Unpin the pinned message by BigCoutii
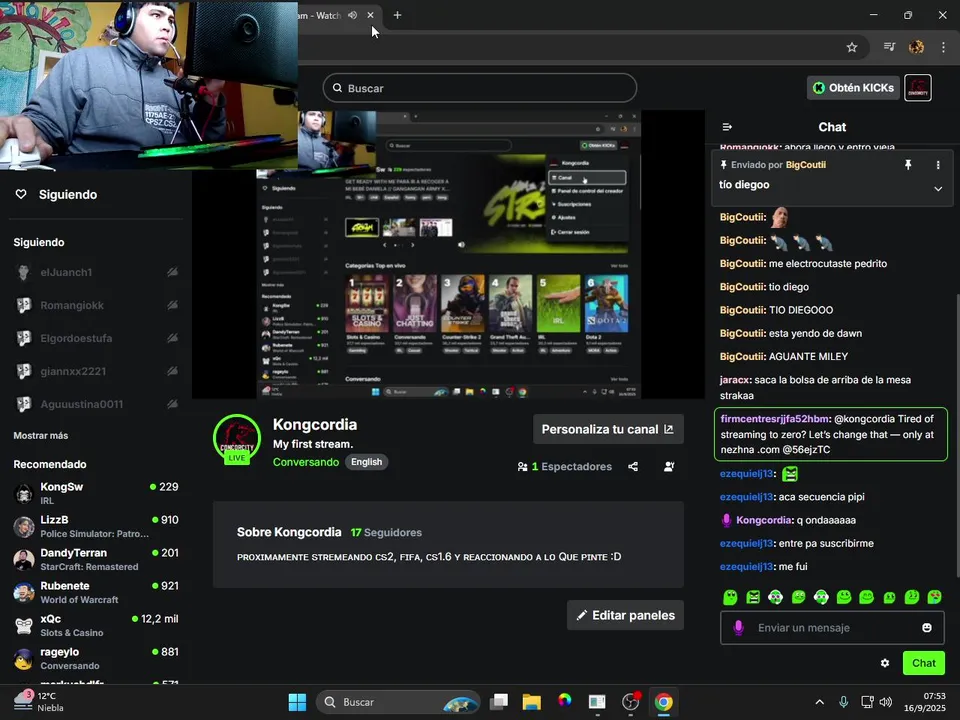 coord(908,165)
